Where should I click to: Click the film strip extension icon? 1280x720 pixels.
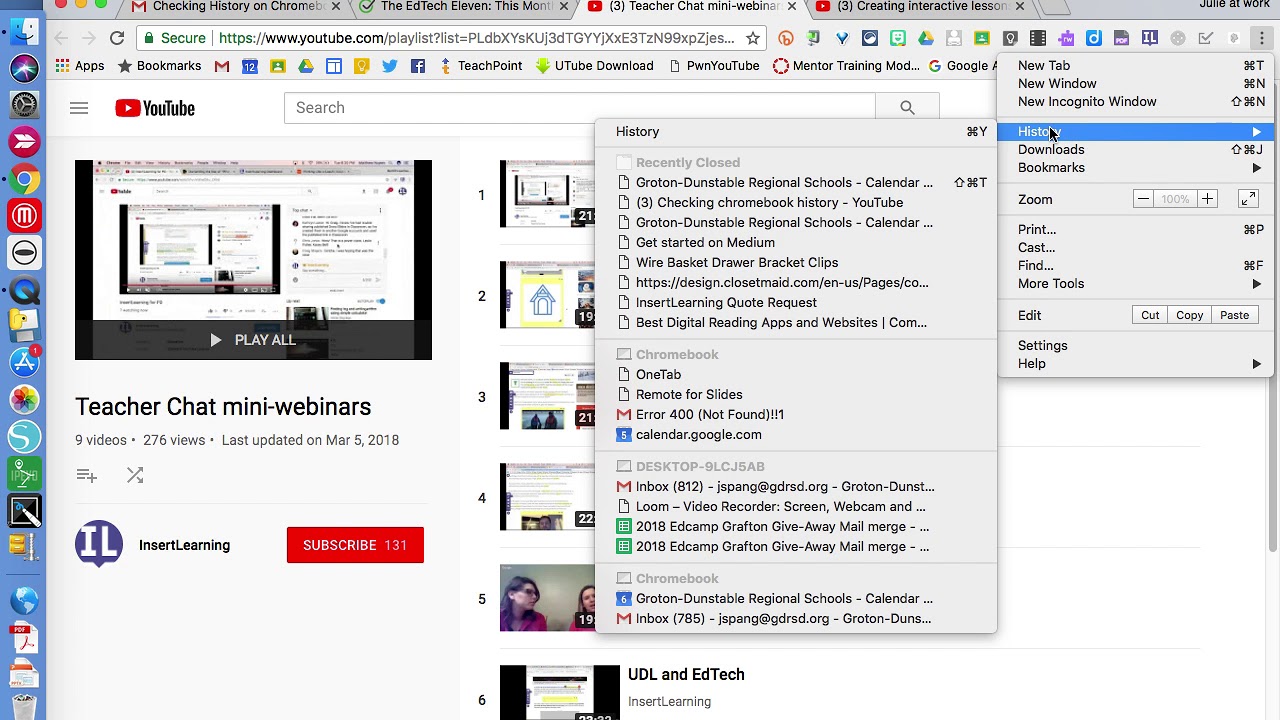pyautogui.click(x=1038, y=38)
